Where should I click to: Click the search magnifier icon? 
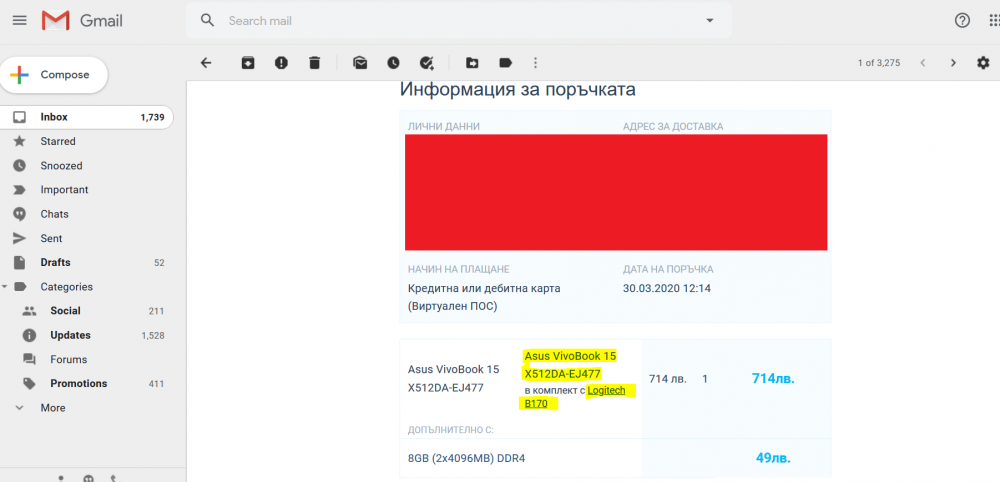207,20
